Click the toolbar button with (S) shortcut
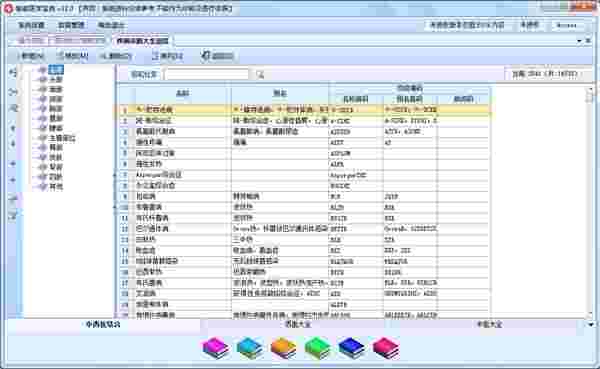The height and width of the screenshot is (369, 600). [168, 56]
